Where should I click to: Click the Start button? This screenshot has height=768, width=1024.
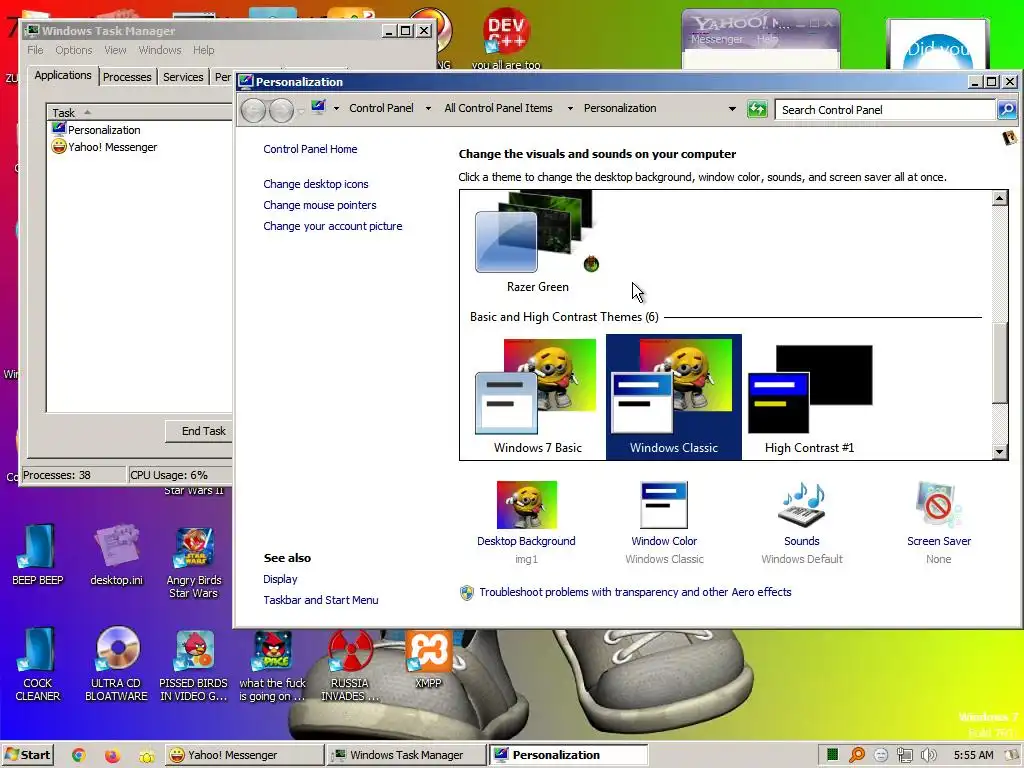point(27,755)
